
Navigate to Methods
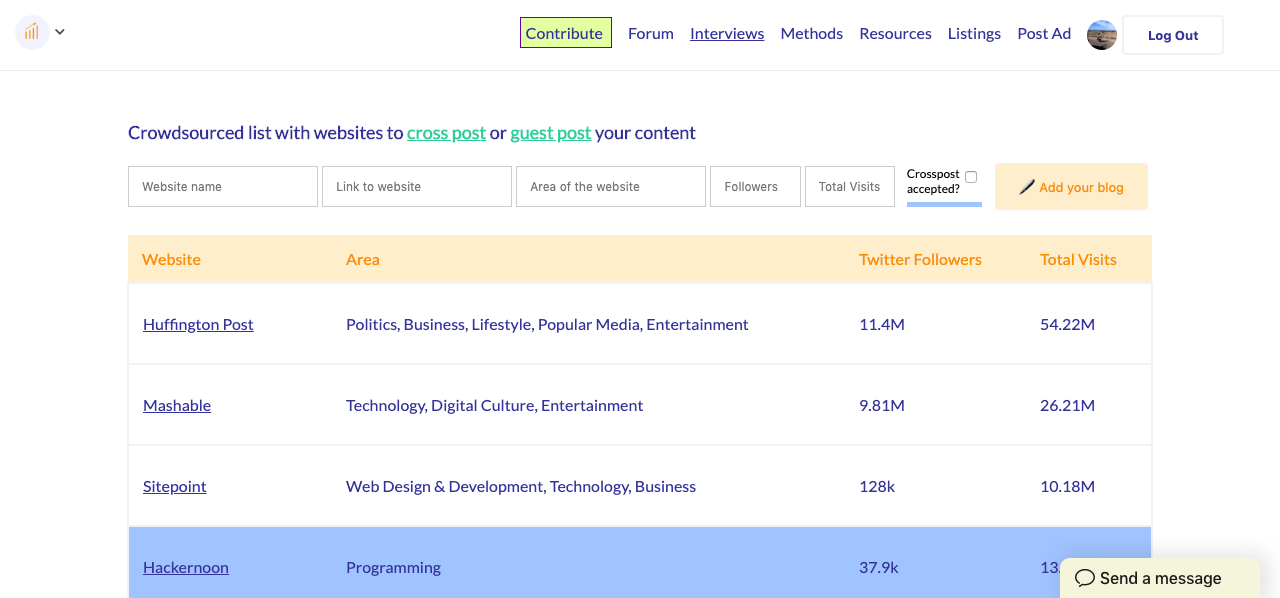click(x=811, y=33)
